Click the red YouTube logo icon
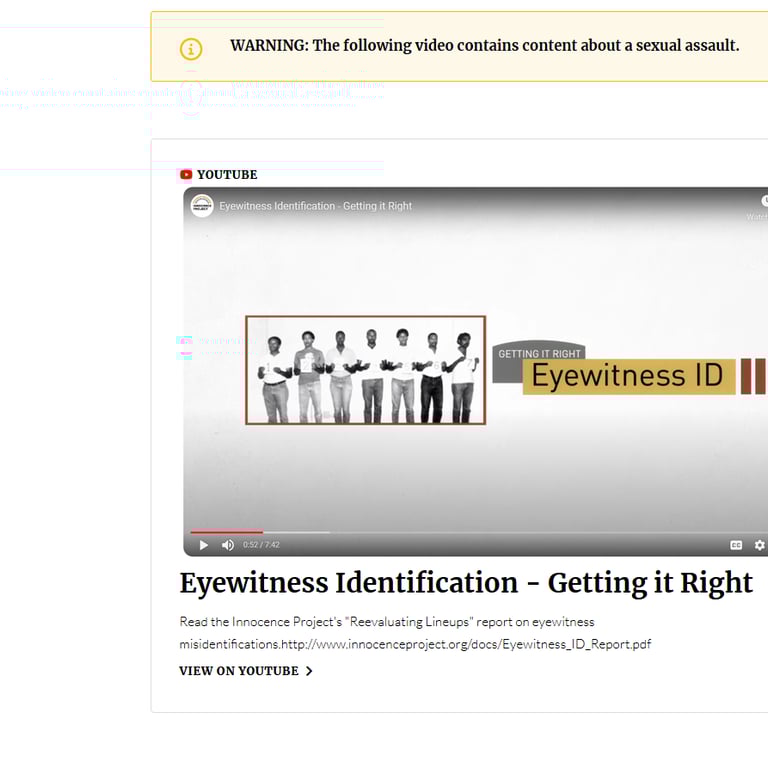 (x=186, y=174)
